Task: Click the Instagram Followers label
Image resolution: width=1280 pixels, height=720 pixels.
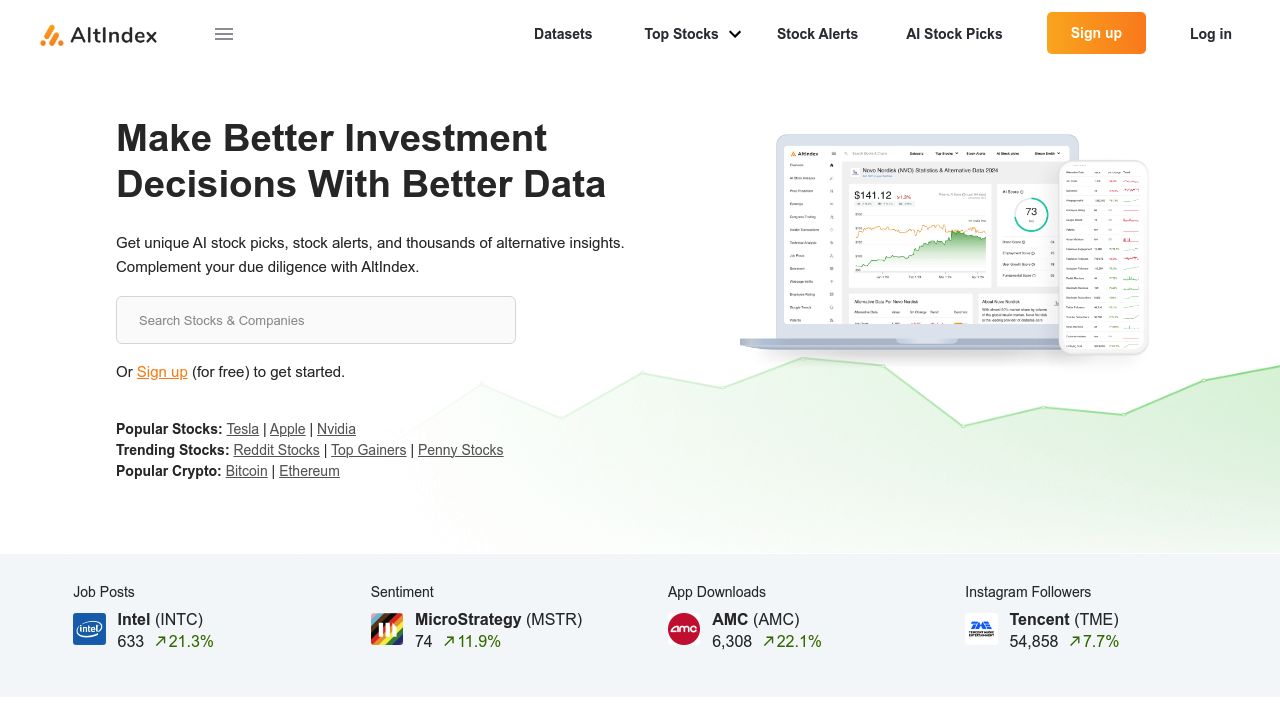Action: [1028, 592]
